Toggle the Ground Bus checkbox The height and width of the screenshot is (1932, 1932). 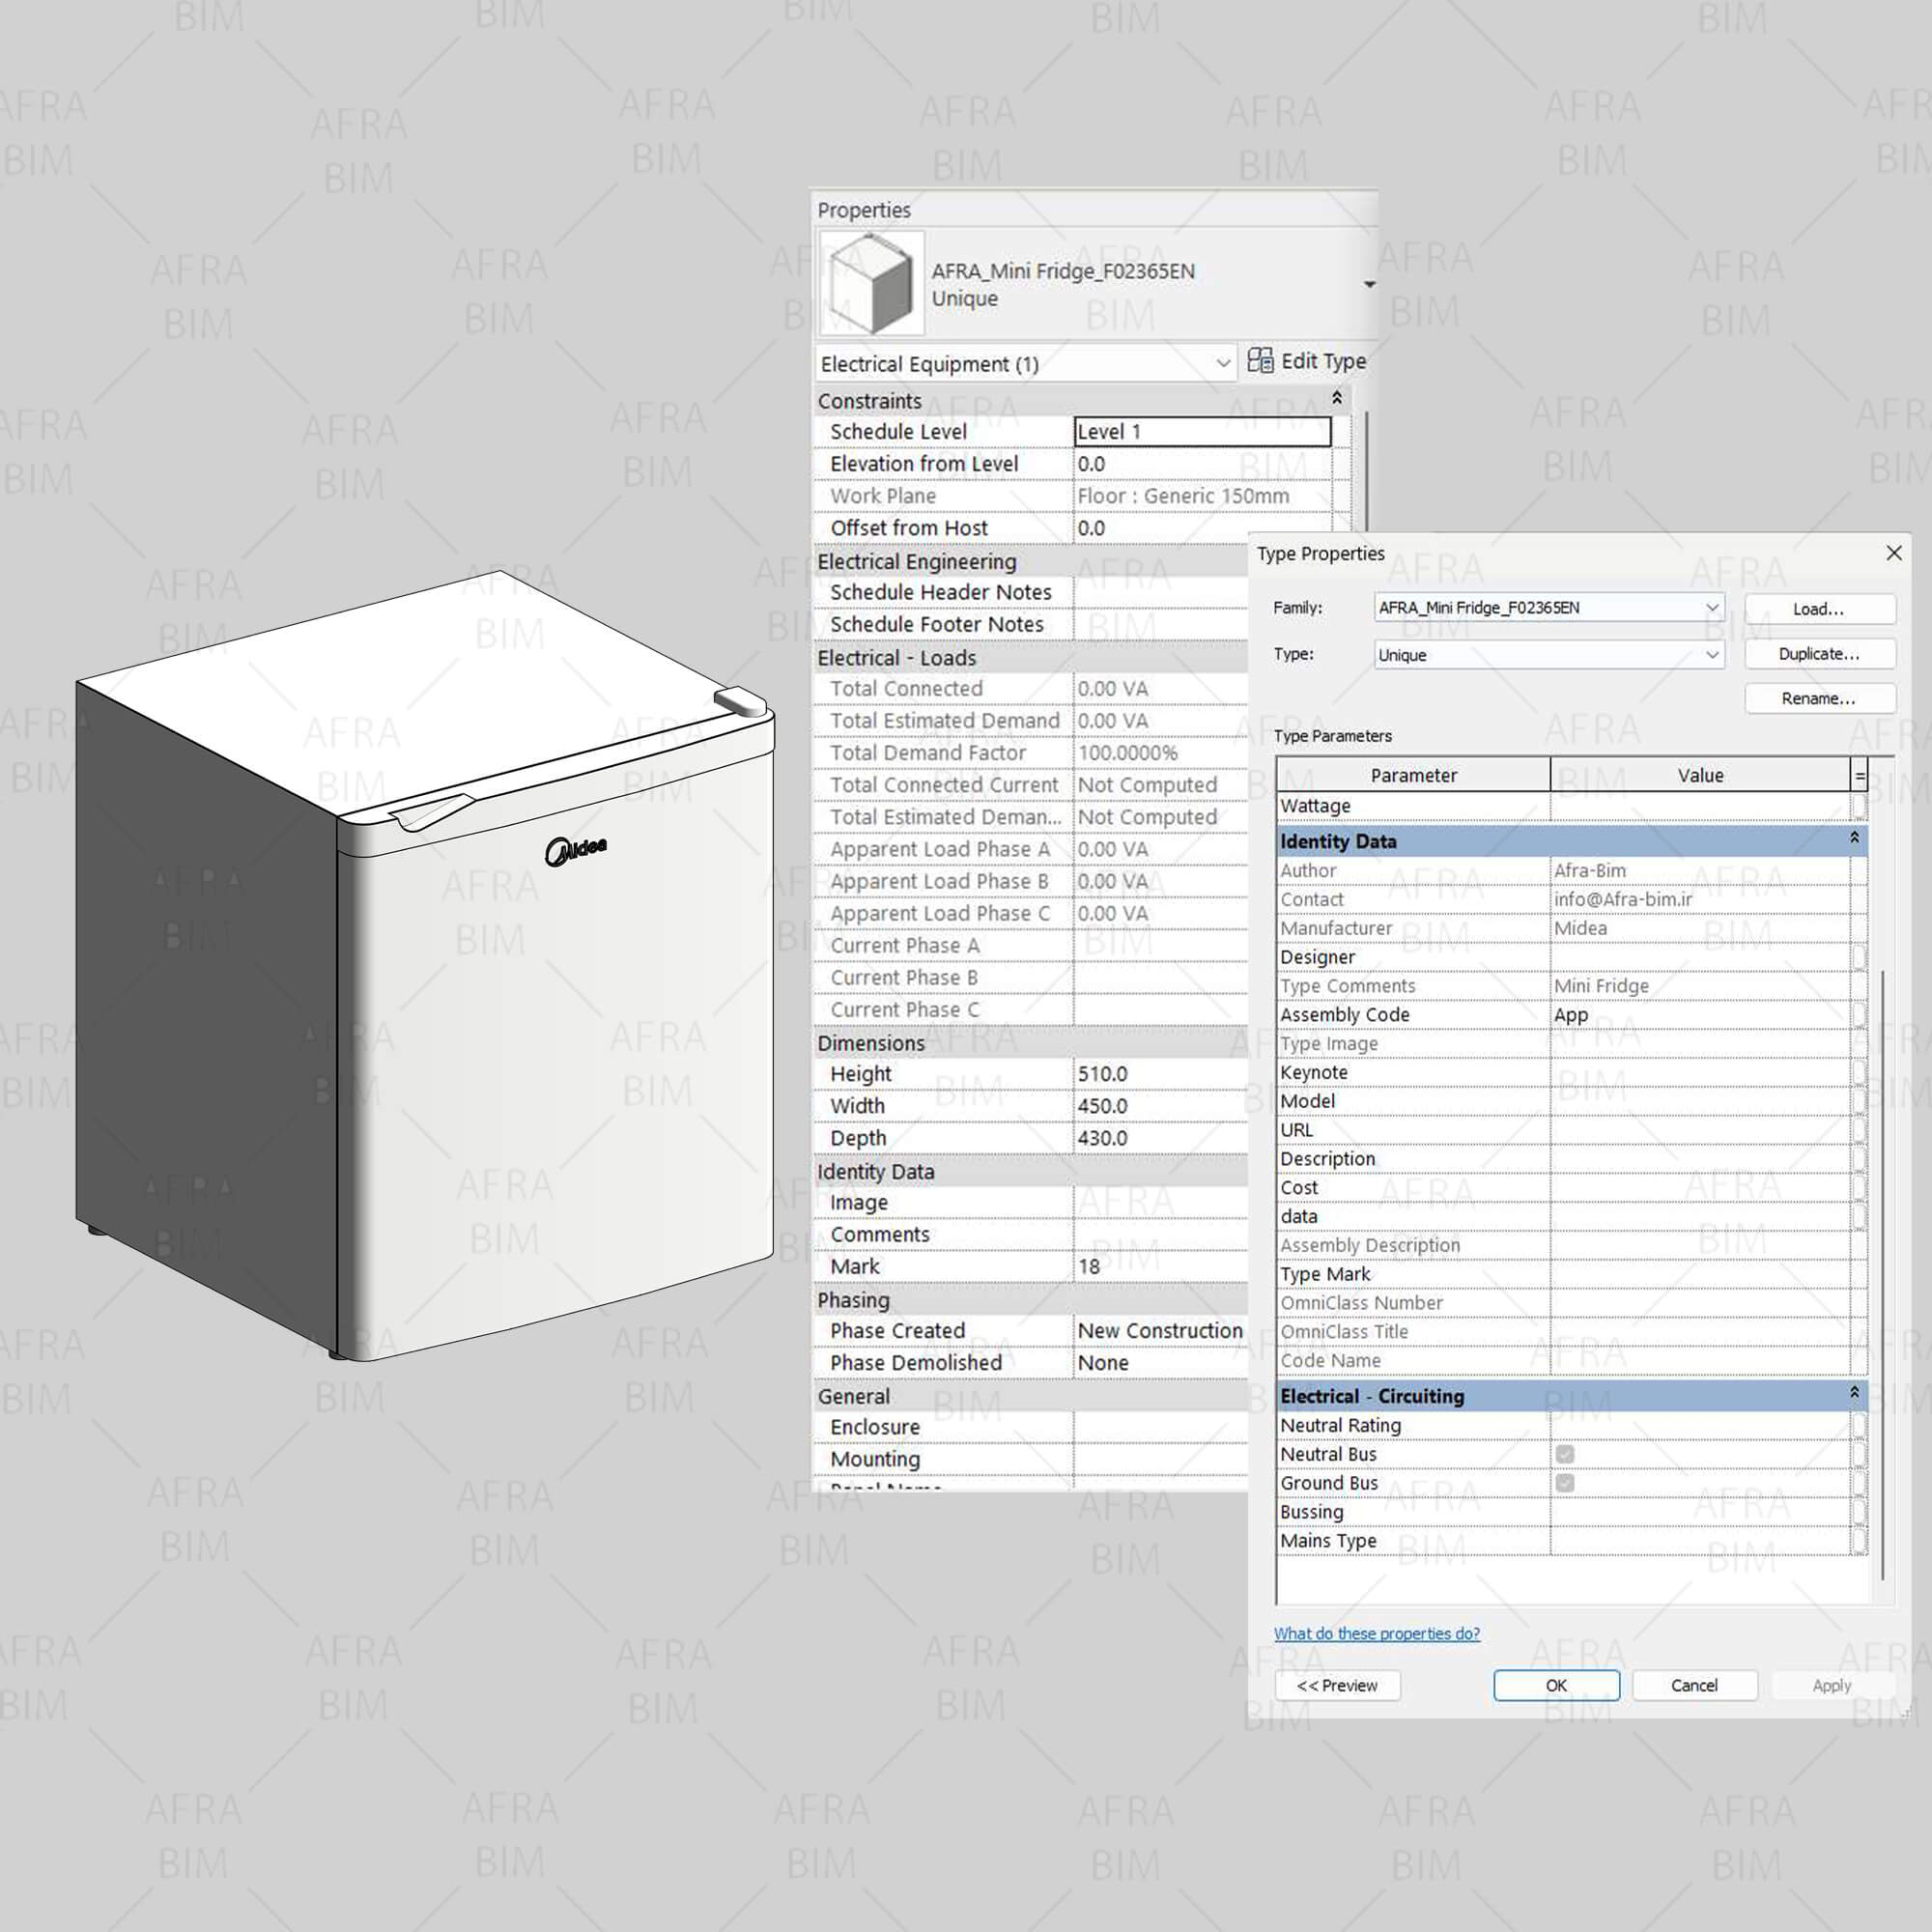point(1565,1483)
